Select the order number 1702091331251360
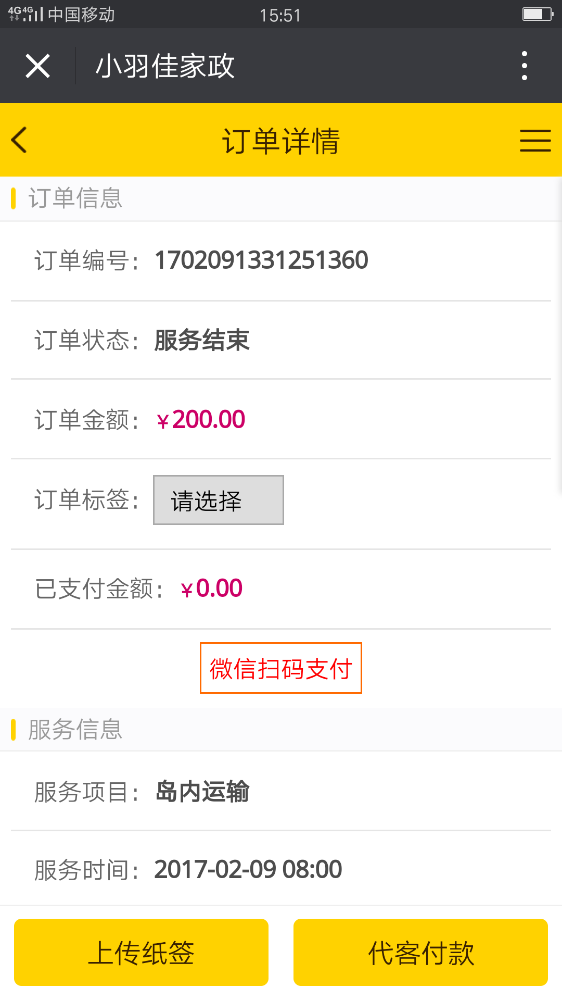 262,260
